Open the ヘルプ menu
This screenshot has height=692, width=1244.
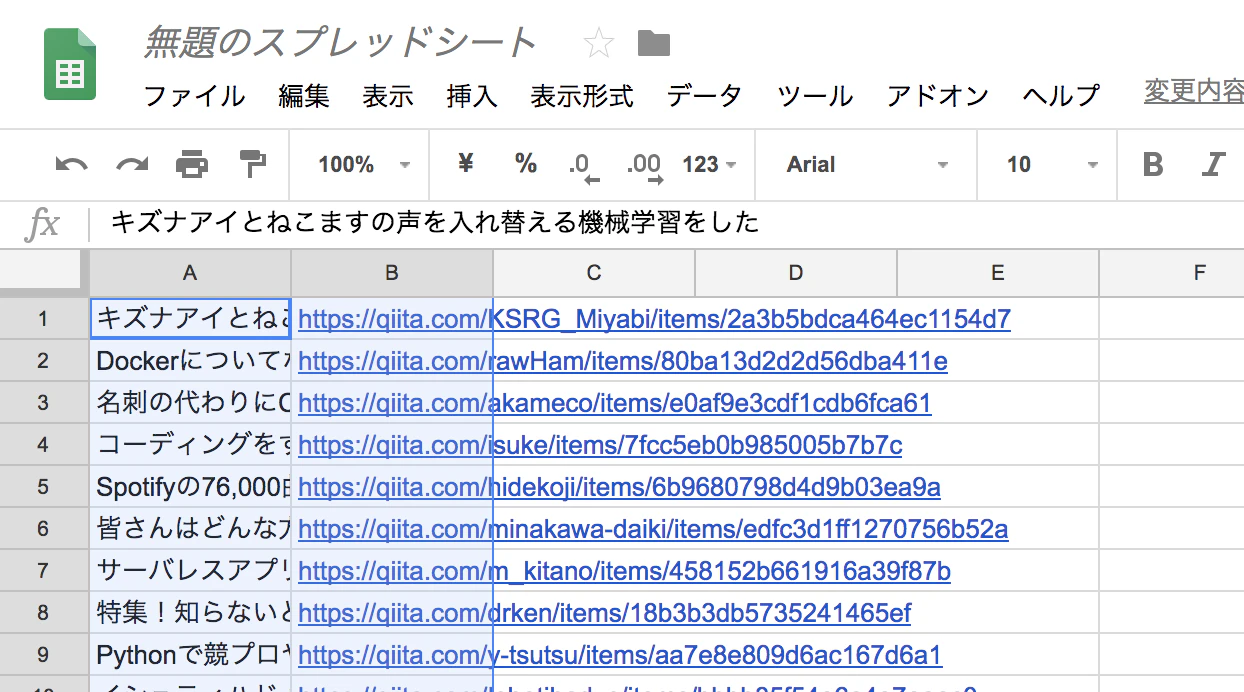point(1061,96)
